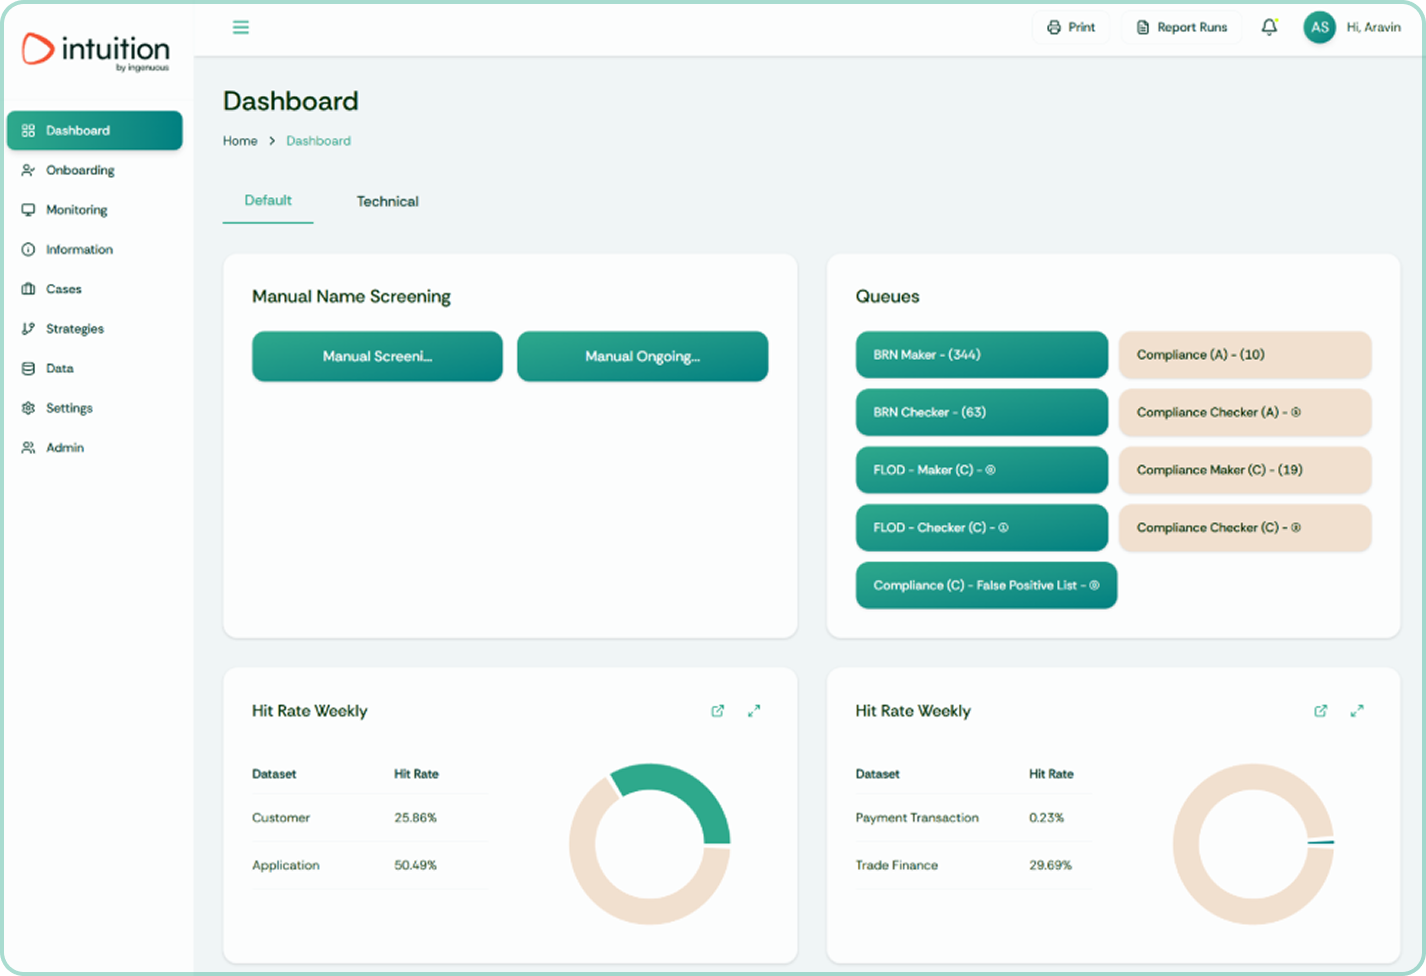Viewport: 1426px width, 976px height.
Task: Open the AS user avatar
Action: click(1319, 27)
